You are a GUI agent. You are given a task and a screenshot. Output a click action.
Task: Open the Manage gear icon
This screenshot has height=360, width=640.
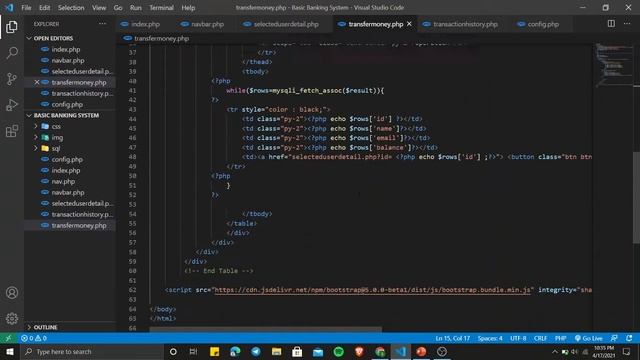coord(12,318)
